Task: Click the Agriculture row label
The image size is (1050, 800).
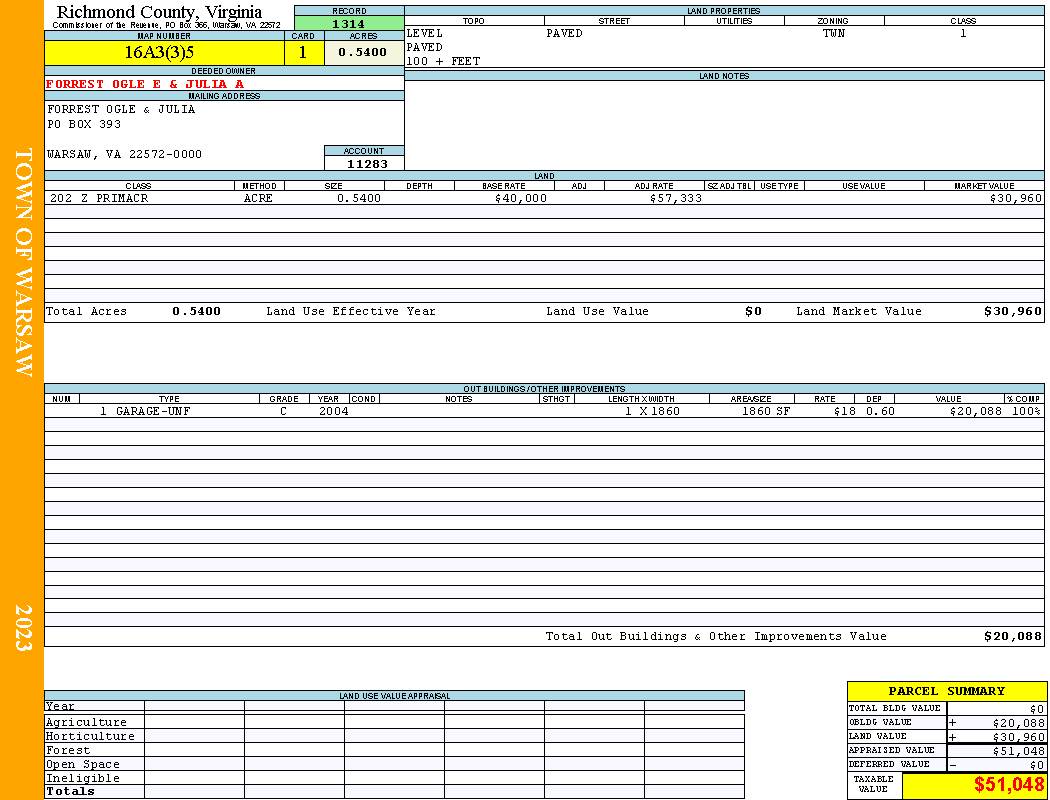Action: click(x=86, y=722)
